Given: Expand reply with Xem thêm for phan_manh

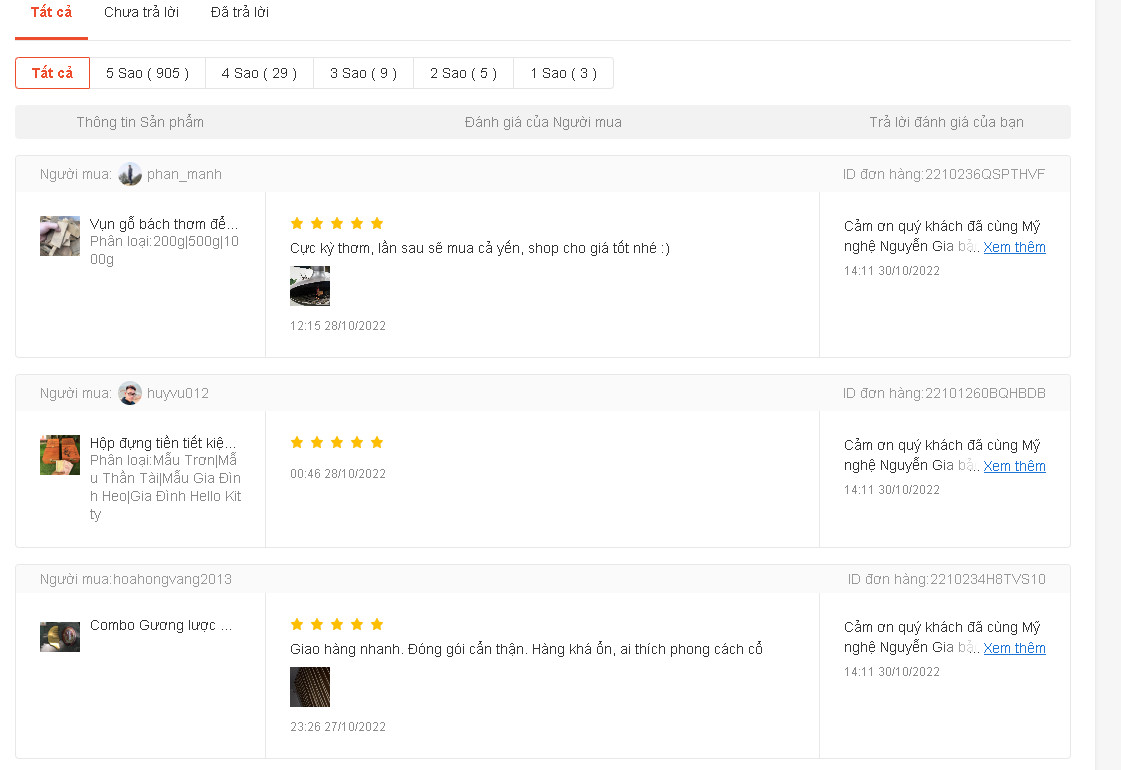Looking at the screenshot, I should [1014, 247].
